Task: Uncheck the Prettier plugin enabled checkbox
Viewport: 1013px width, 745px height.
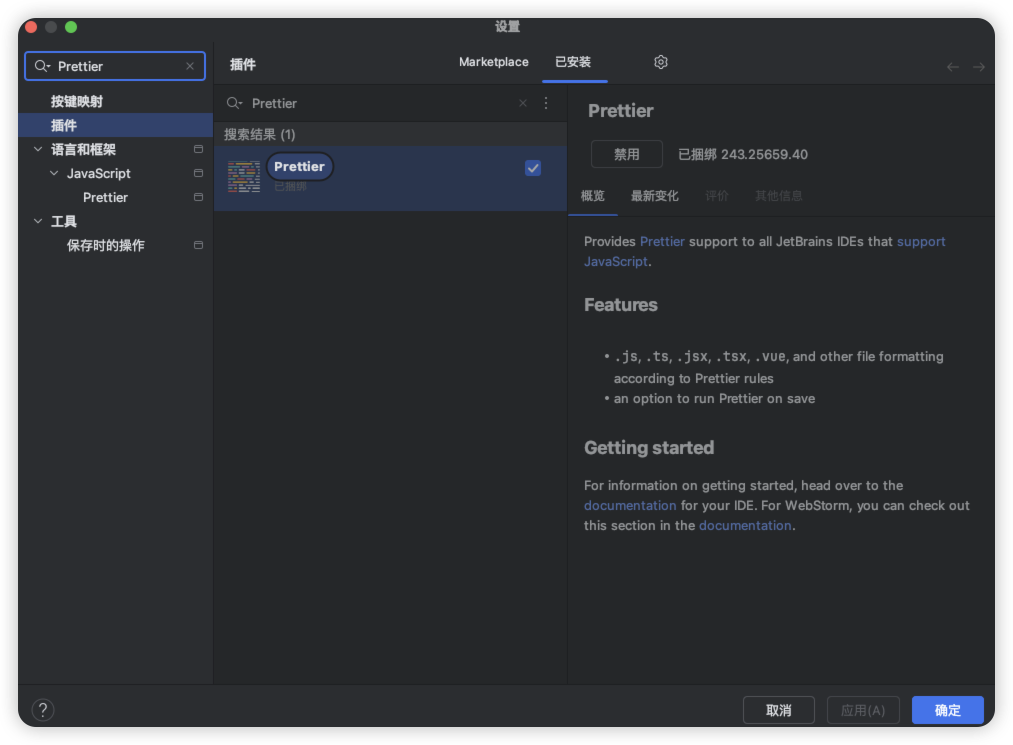Action: (533, 168)
